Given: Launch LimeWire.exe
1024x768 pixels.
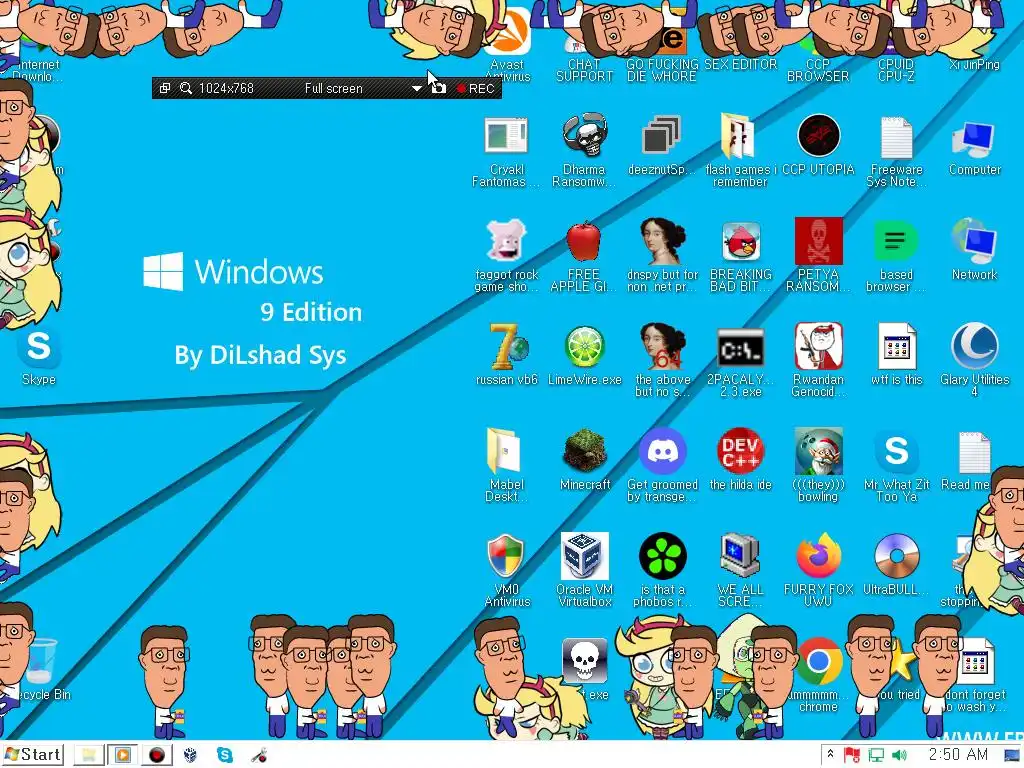Looking at the screenshot, I should tap(584, 347).
